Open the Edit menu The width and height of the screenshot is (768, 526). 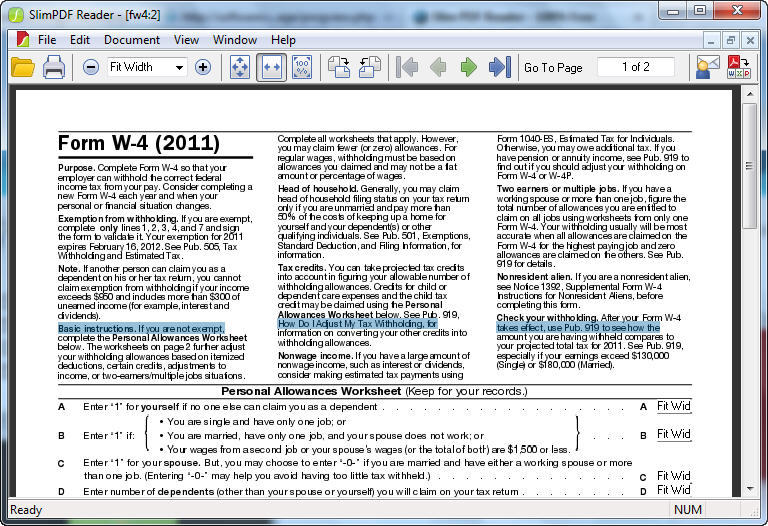[x=80, y=40]
